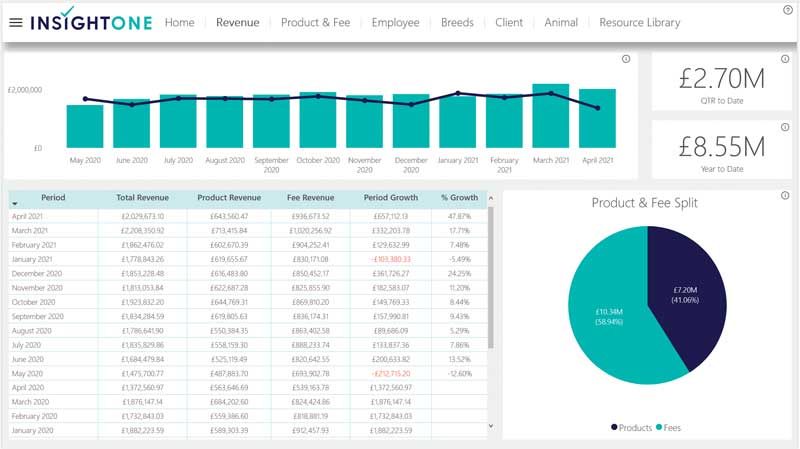Click info icon on revenue bar chart

coord(626,59)
